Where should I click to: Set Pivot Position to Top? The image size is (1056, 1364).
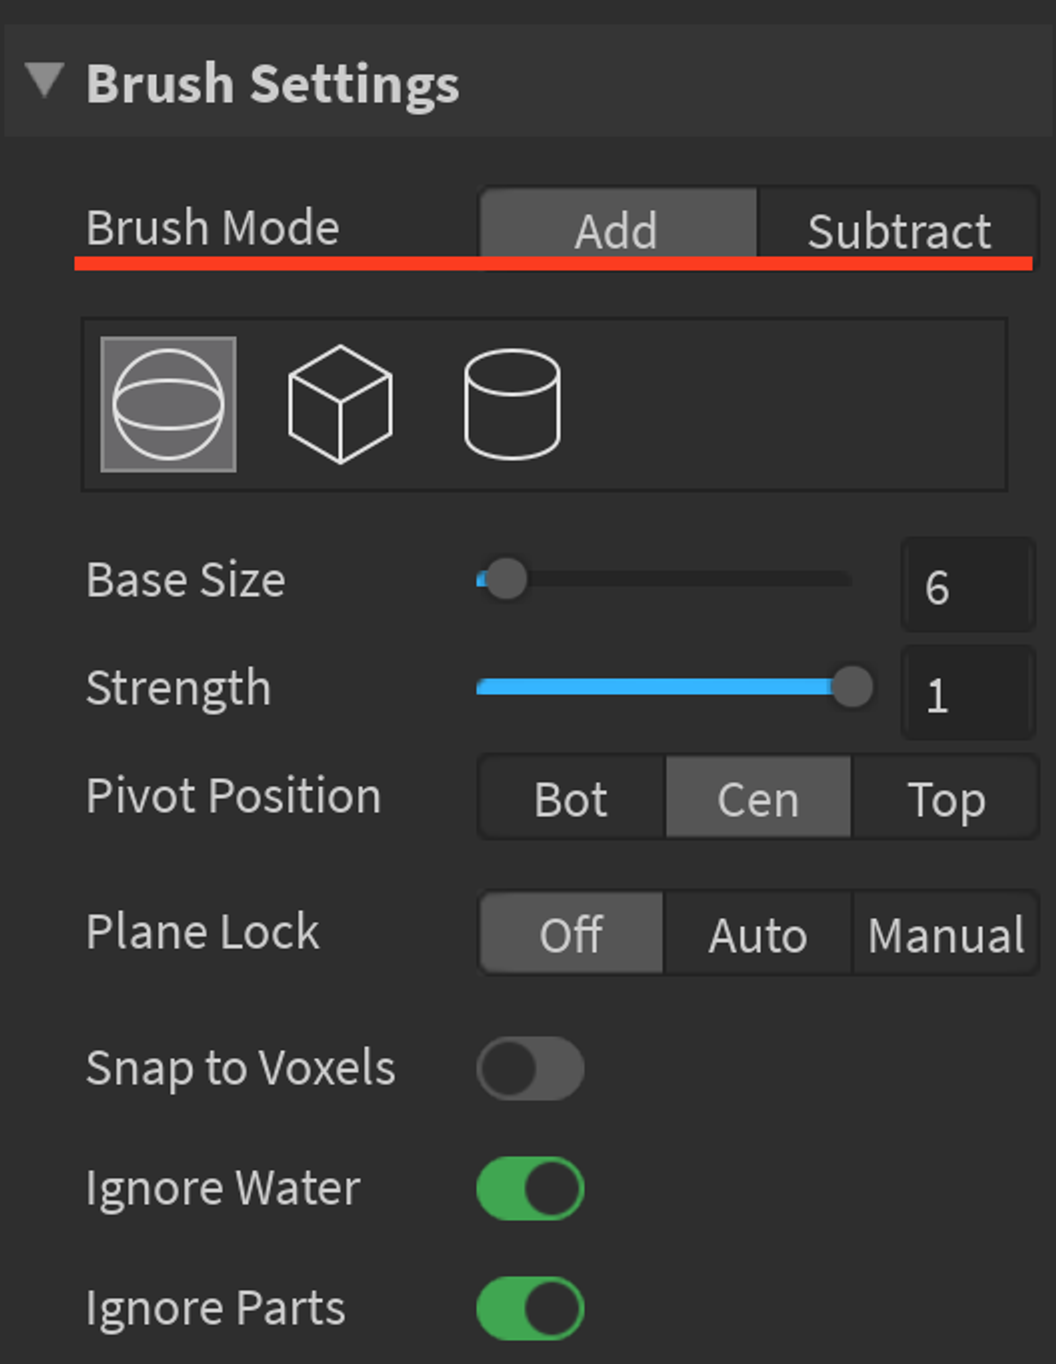[946, 798]
